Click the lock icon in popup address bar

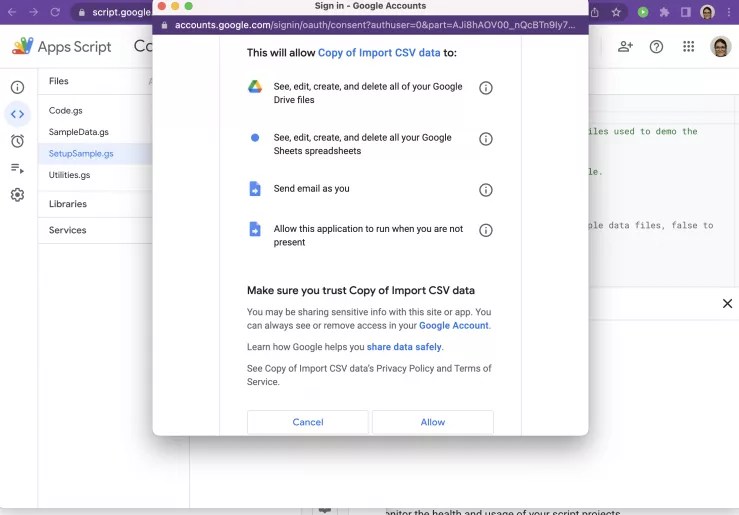click(x=164, y=25)
